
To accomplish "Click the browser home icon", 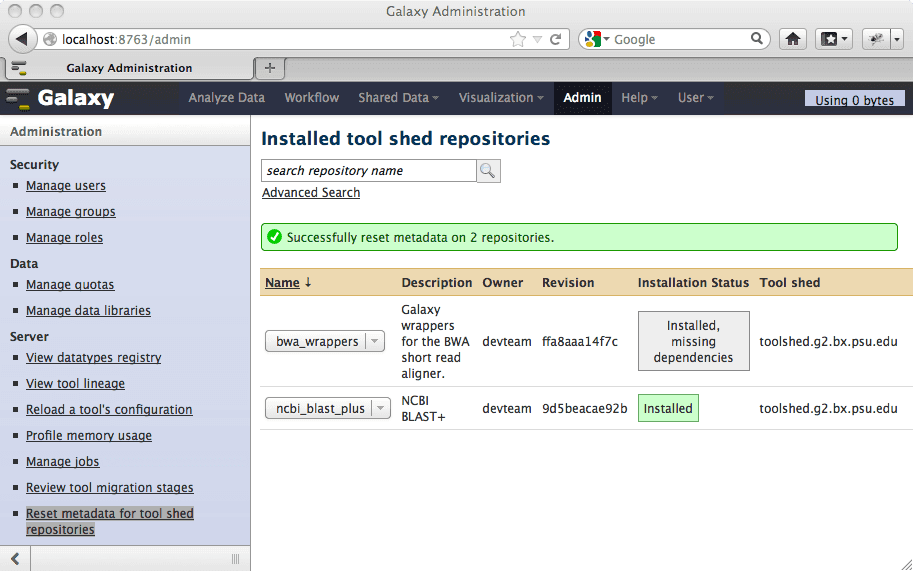I will coord(792,39).
